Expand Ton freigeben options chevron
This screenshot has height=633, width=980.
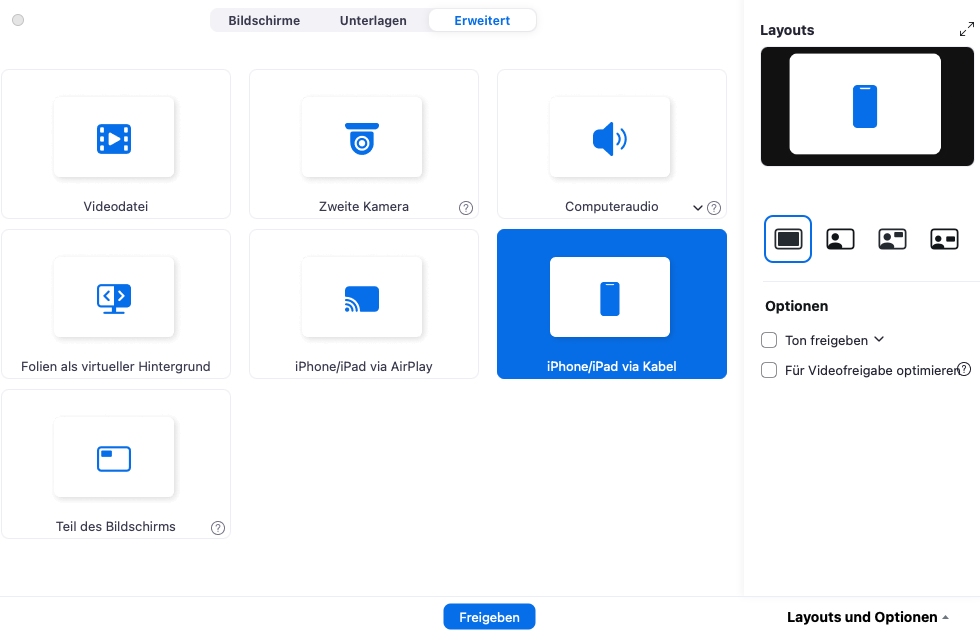click(x=879, y=340)
